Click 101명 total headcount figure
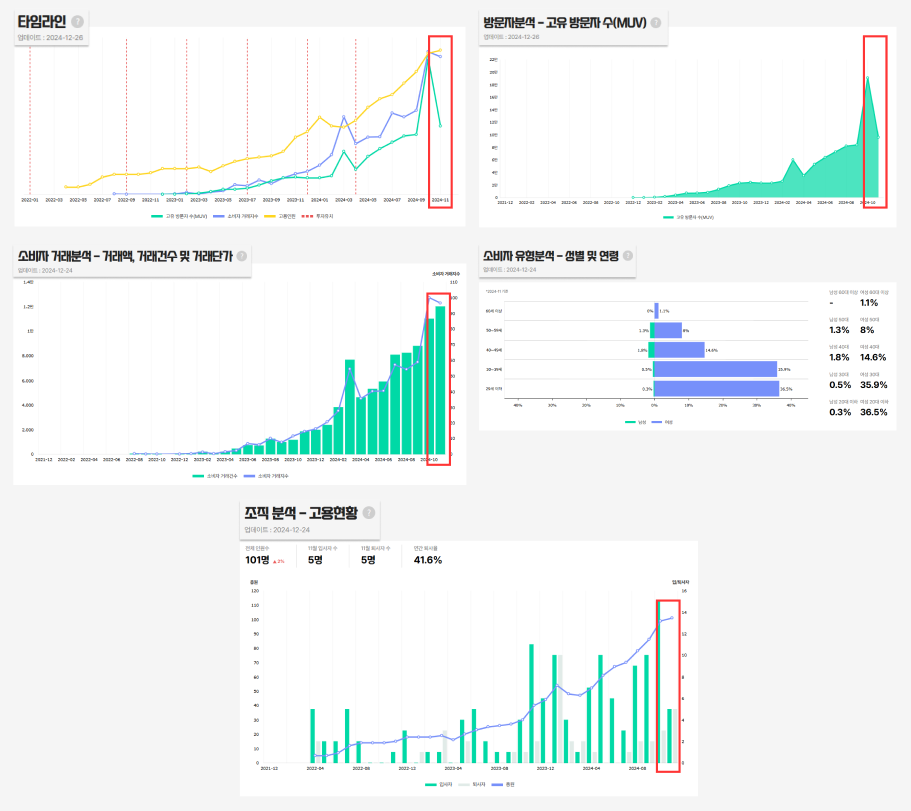The height and width of the screenshot is (811, 911). coord(257,559)
